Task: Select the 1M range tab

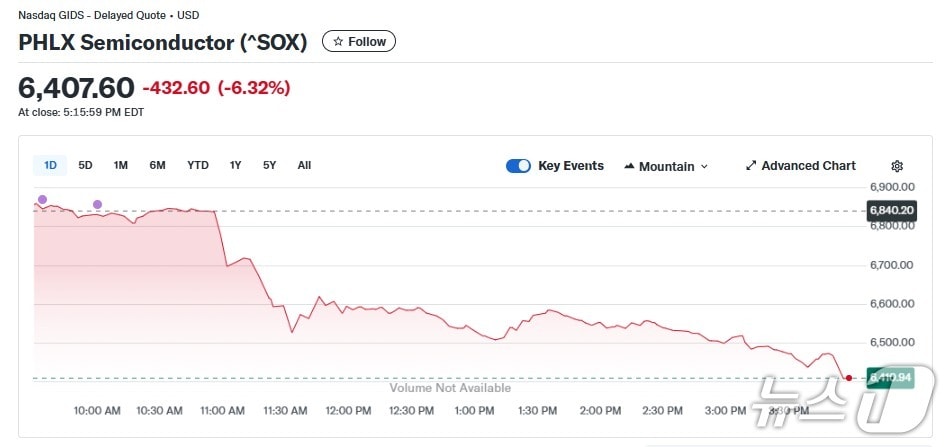Action: (120, 165)
